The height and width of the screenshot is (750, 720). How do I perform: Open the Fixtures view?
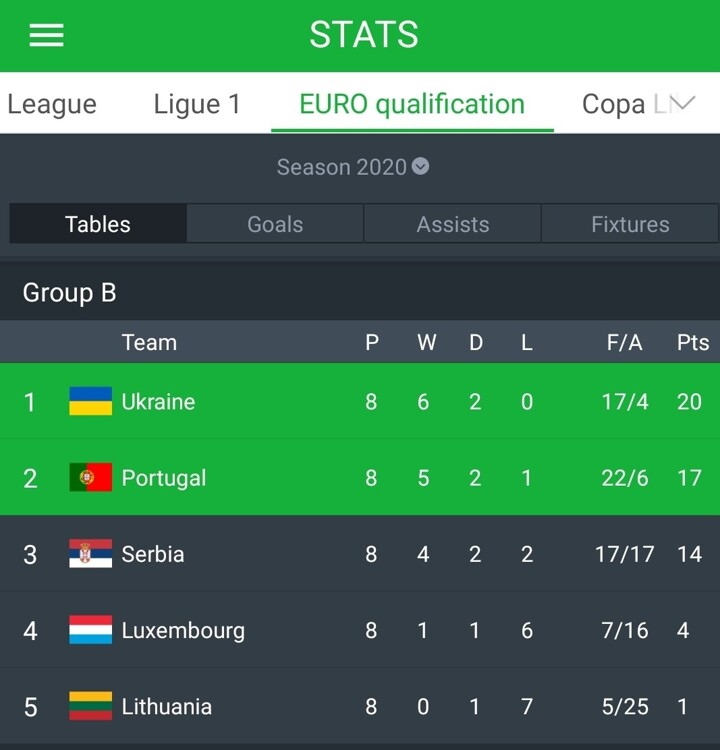(x=630, y=224)
